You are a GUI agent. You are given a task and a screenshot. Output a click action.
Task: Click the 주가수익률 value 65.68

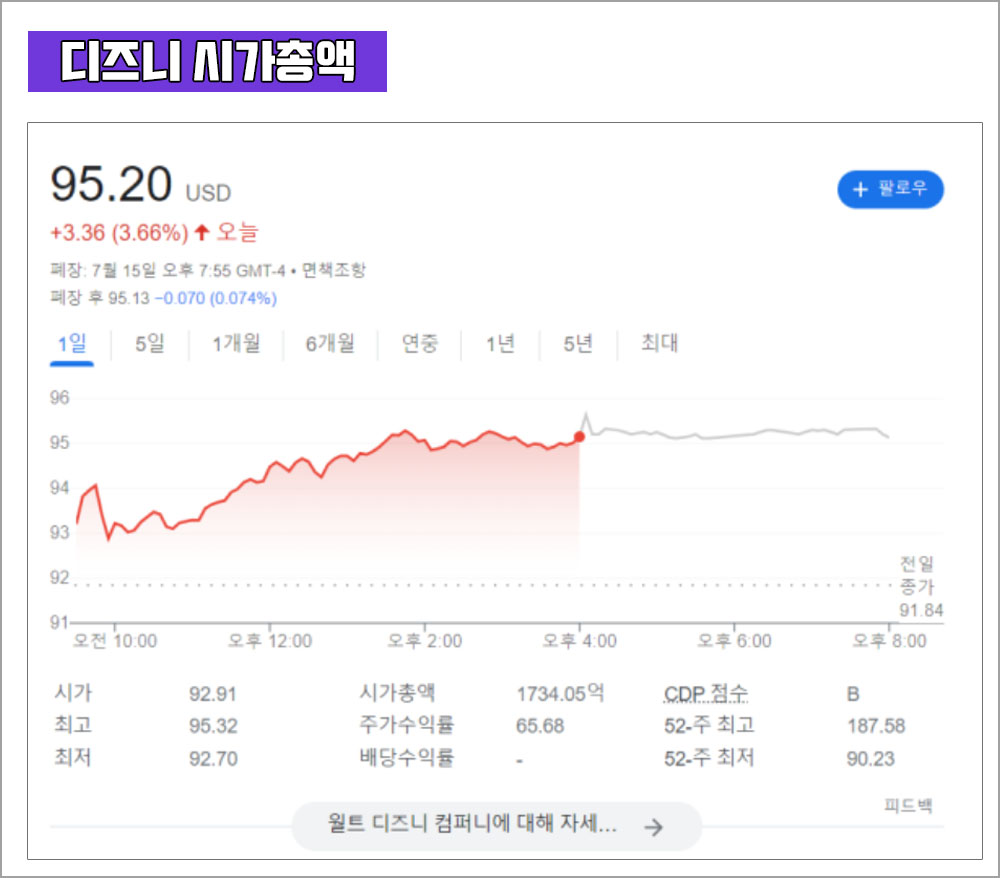click(x=540, y=726)
